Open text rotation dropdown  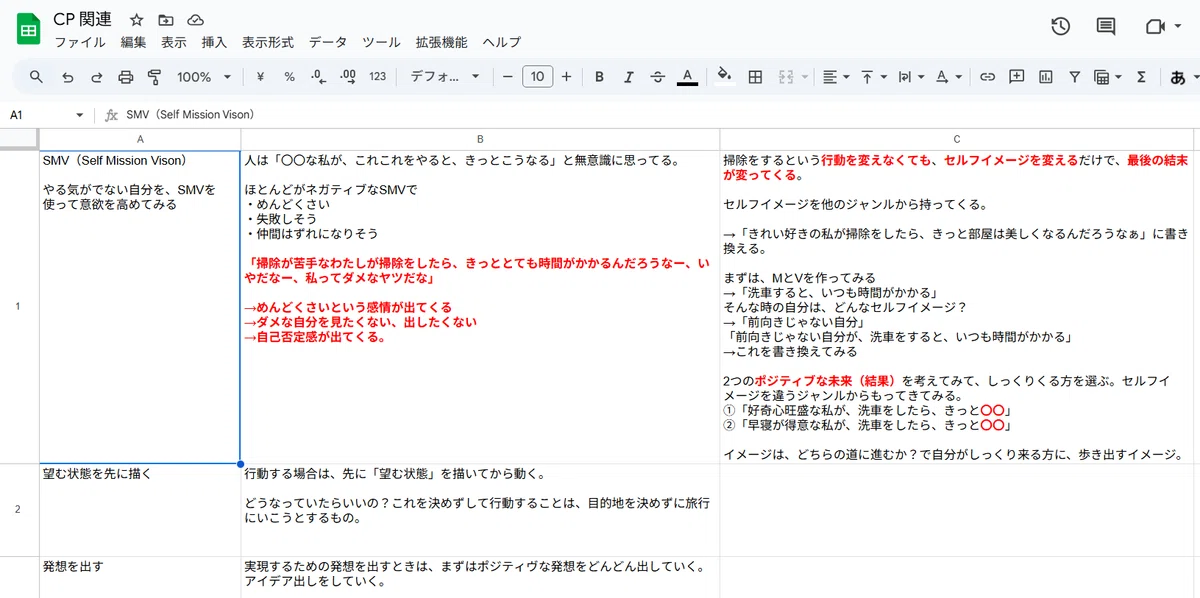click(x=948, y=77)
